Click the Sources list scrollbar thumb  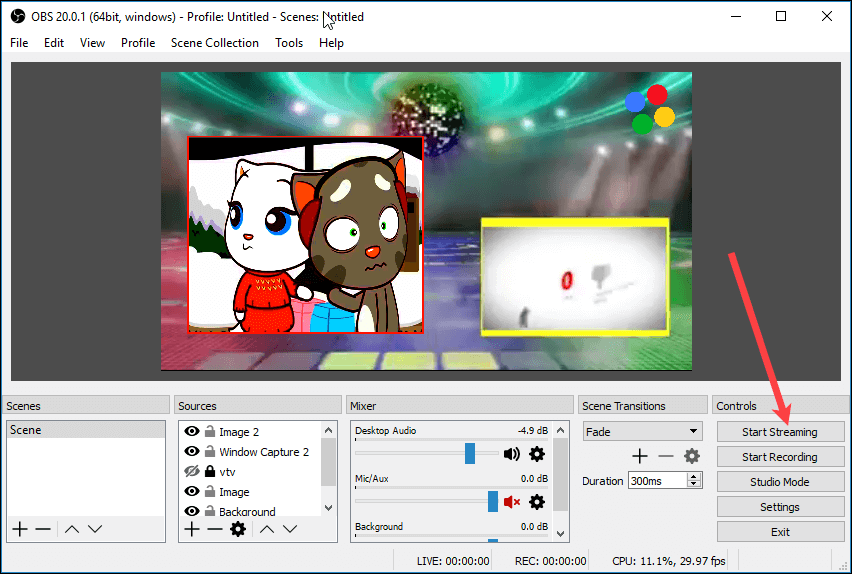coord(328,462)
